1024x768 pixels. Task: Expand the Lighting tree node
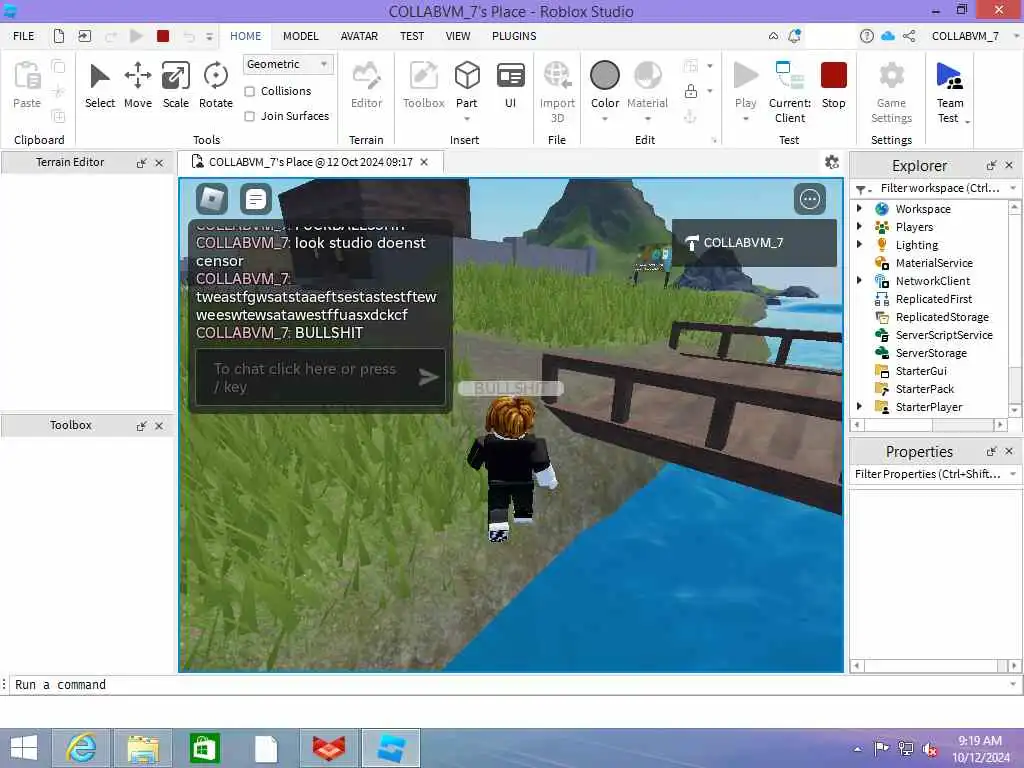[x=859, y=244]
